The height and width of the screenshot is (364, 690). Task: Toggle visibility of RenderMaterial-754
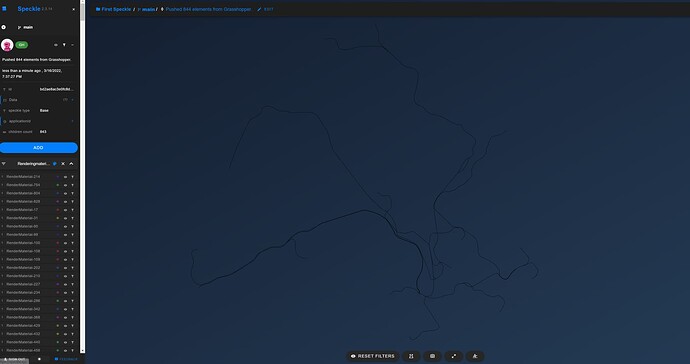tap(65, 185)
